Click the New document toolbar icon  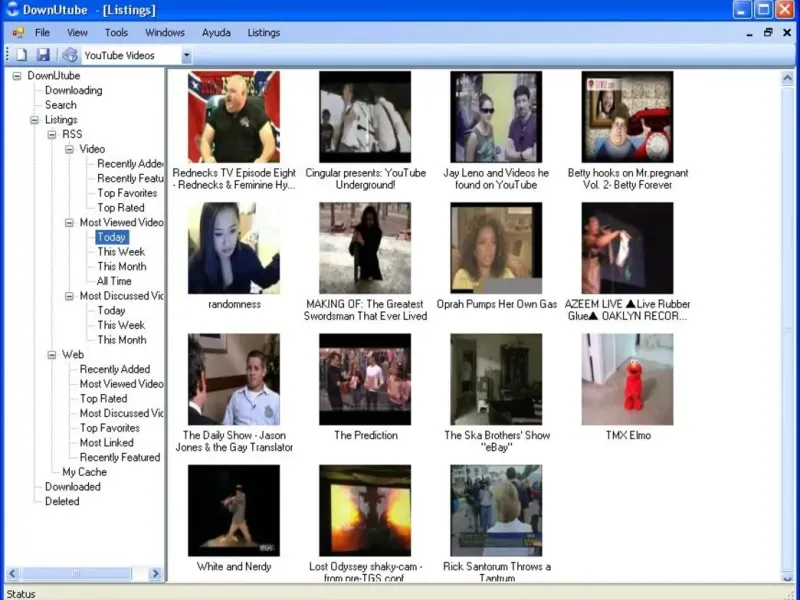[x=21, y=55]
